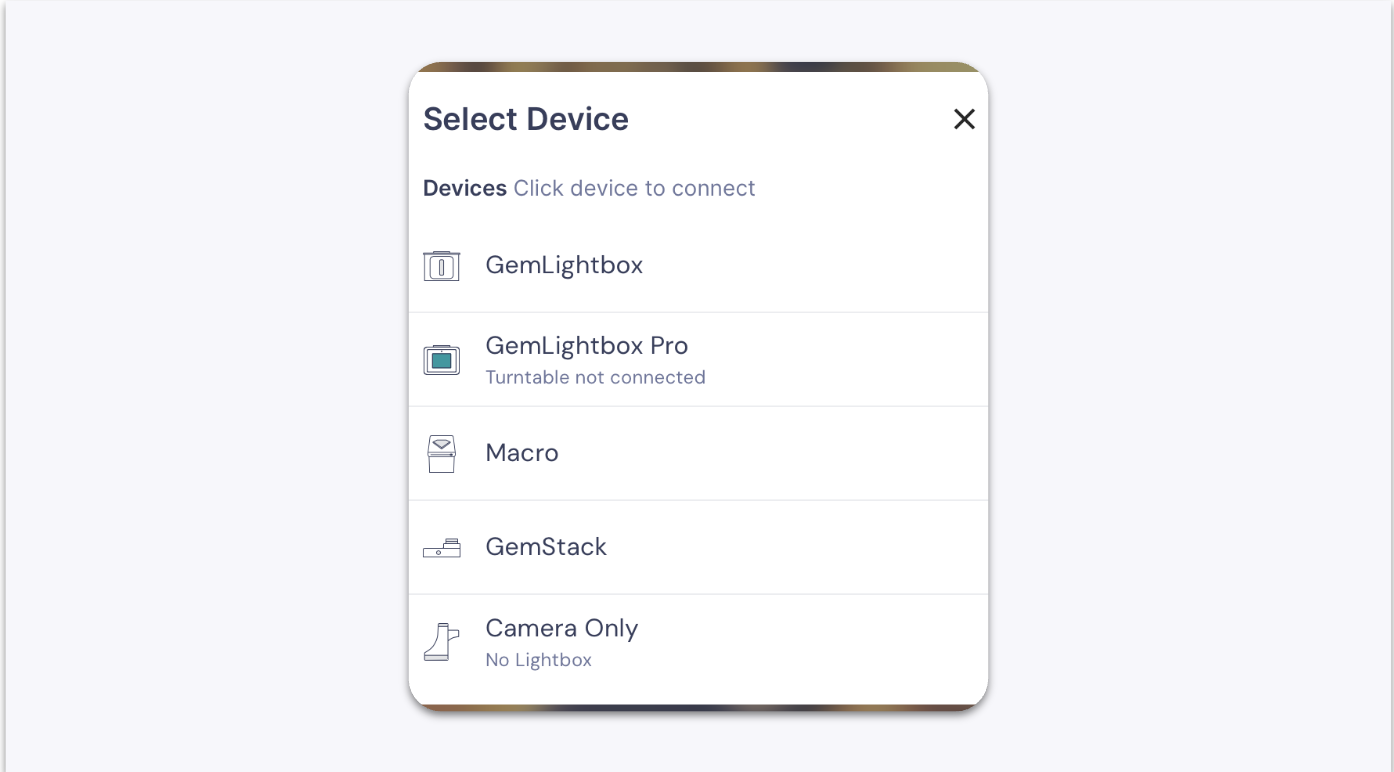
Task: Click the GemStack device icon
Action: click(441, 547)
